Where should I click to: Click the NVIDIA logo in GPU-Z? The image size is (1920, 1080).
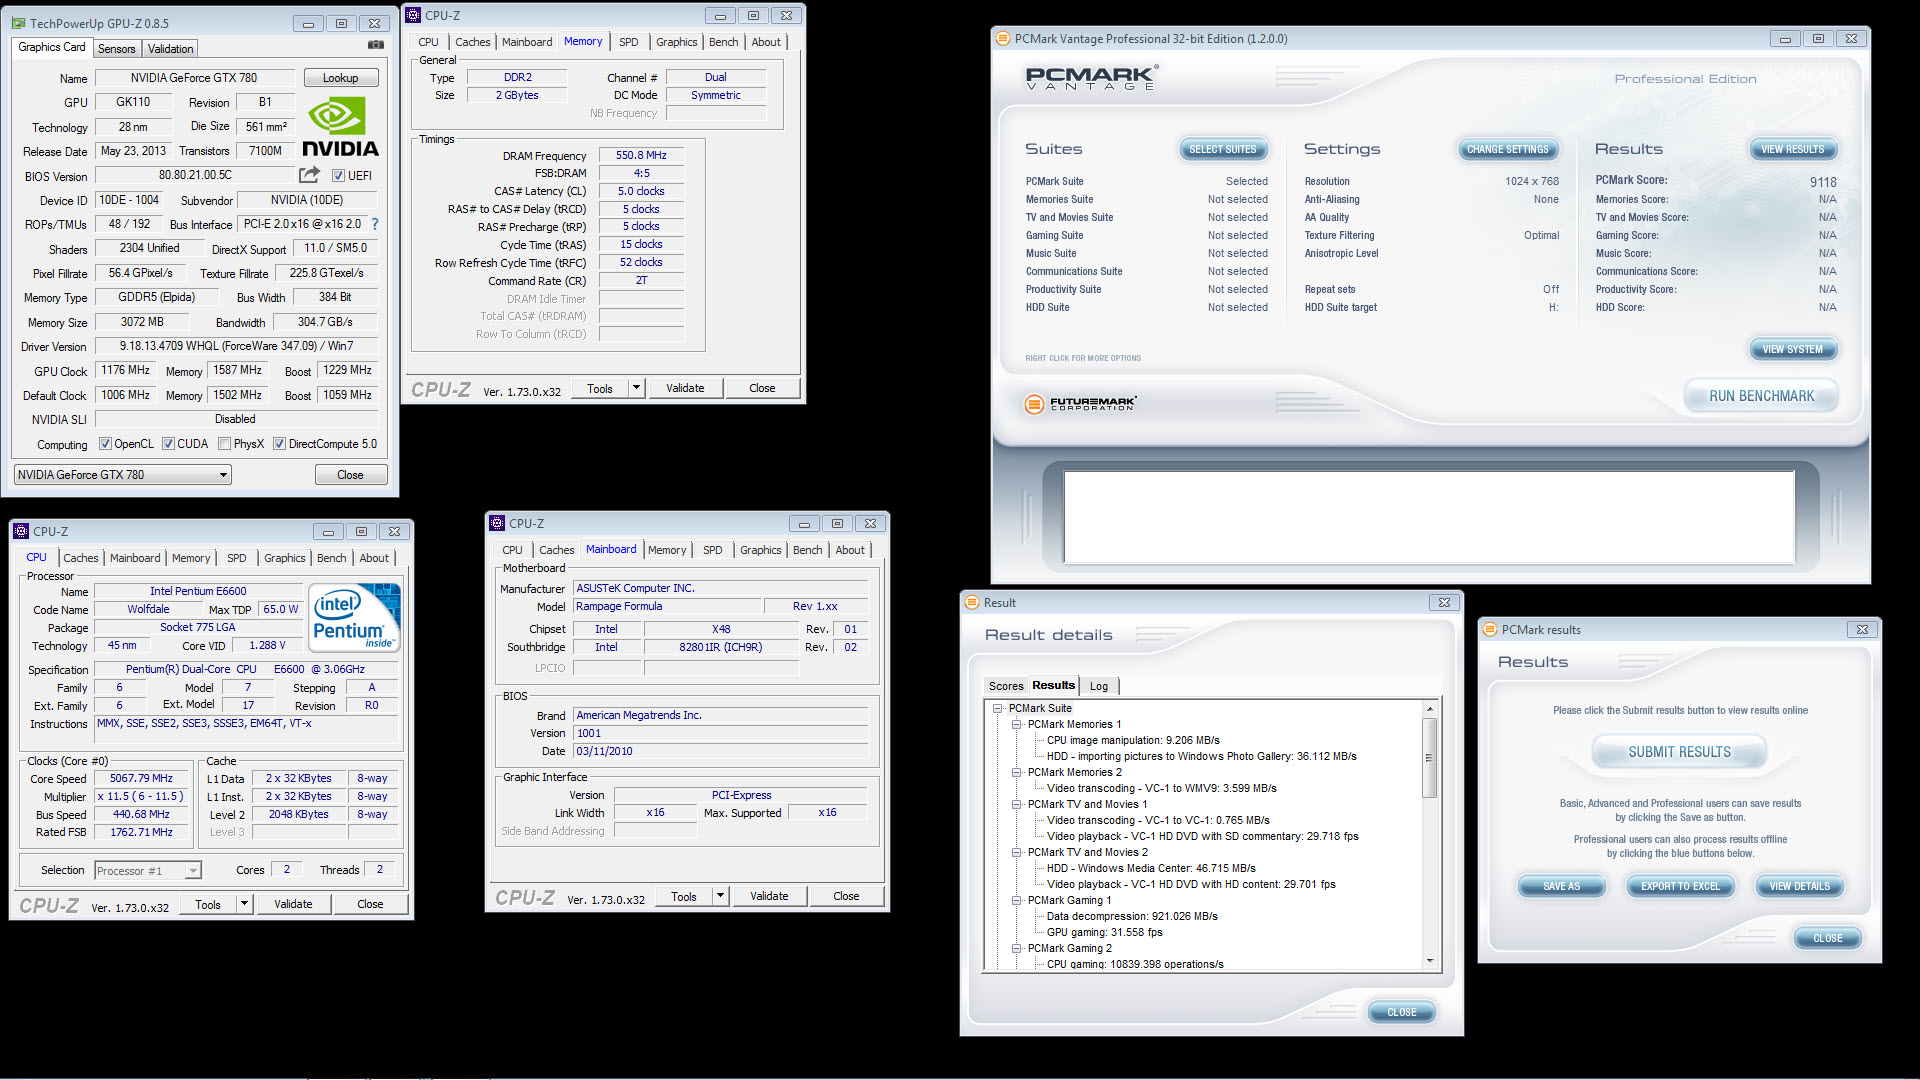point(340,127)
